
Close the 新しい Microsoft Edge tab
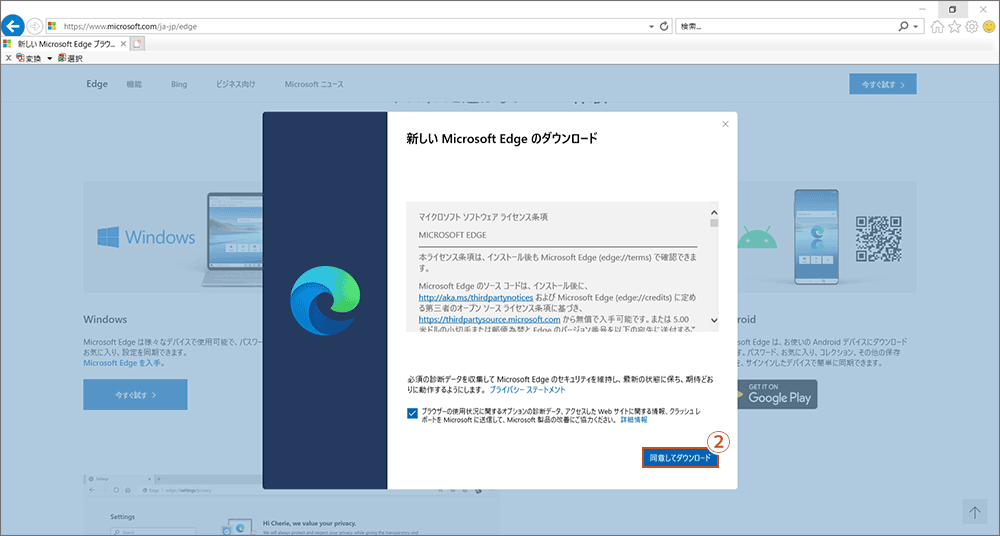click(123, 44)
